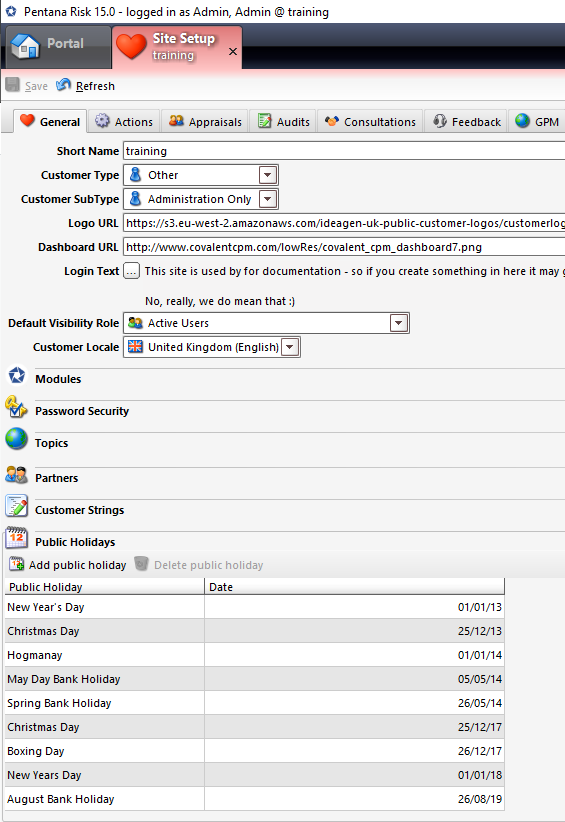This screenshot has height=822, width=565.
Task: Click the Save button label
Action: 36,86
